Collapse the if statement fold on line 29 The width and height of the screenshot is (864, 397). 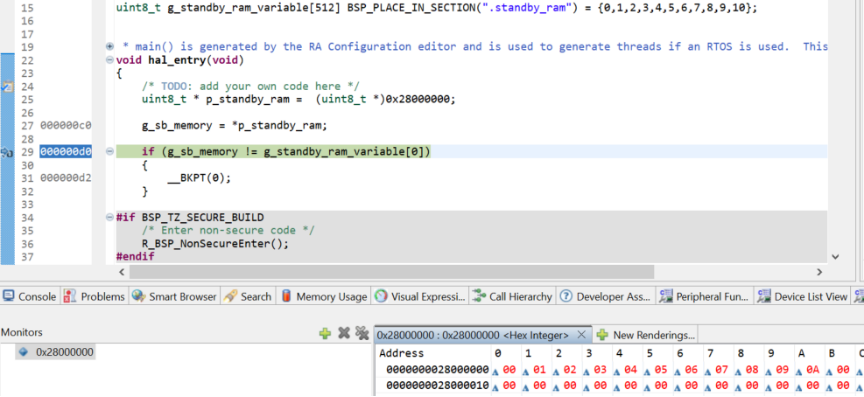(x=110, y=151)
